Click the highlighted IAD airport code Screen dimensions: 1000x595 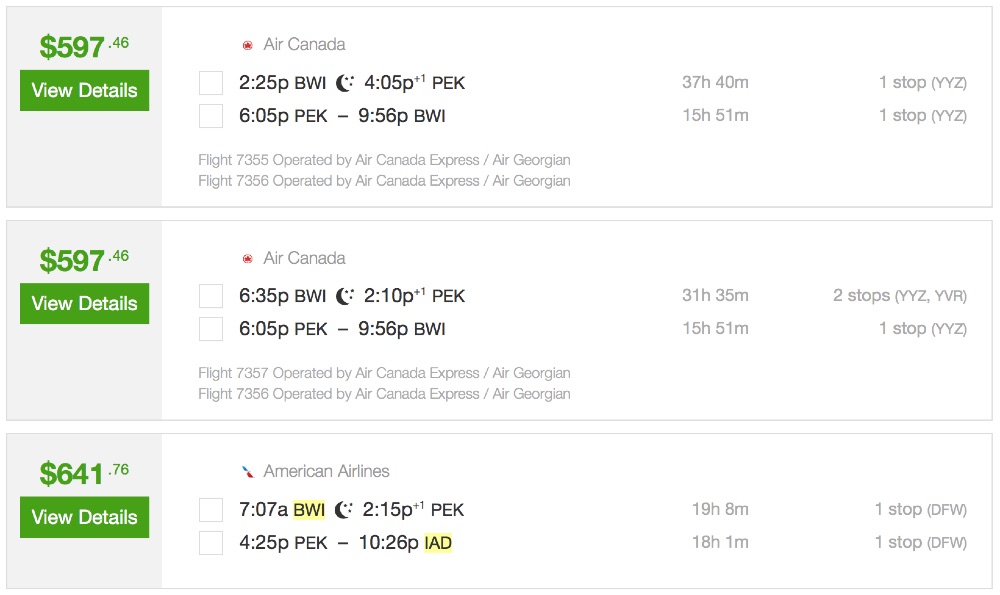tap(438, 543)
